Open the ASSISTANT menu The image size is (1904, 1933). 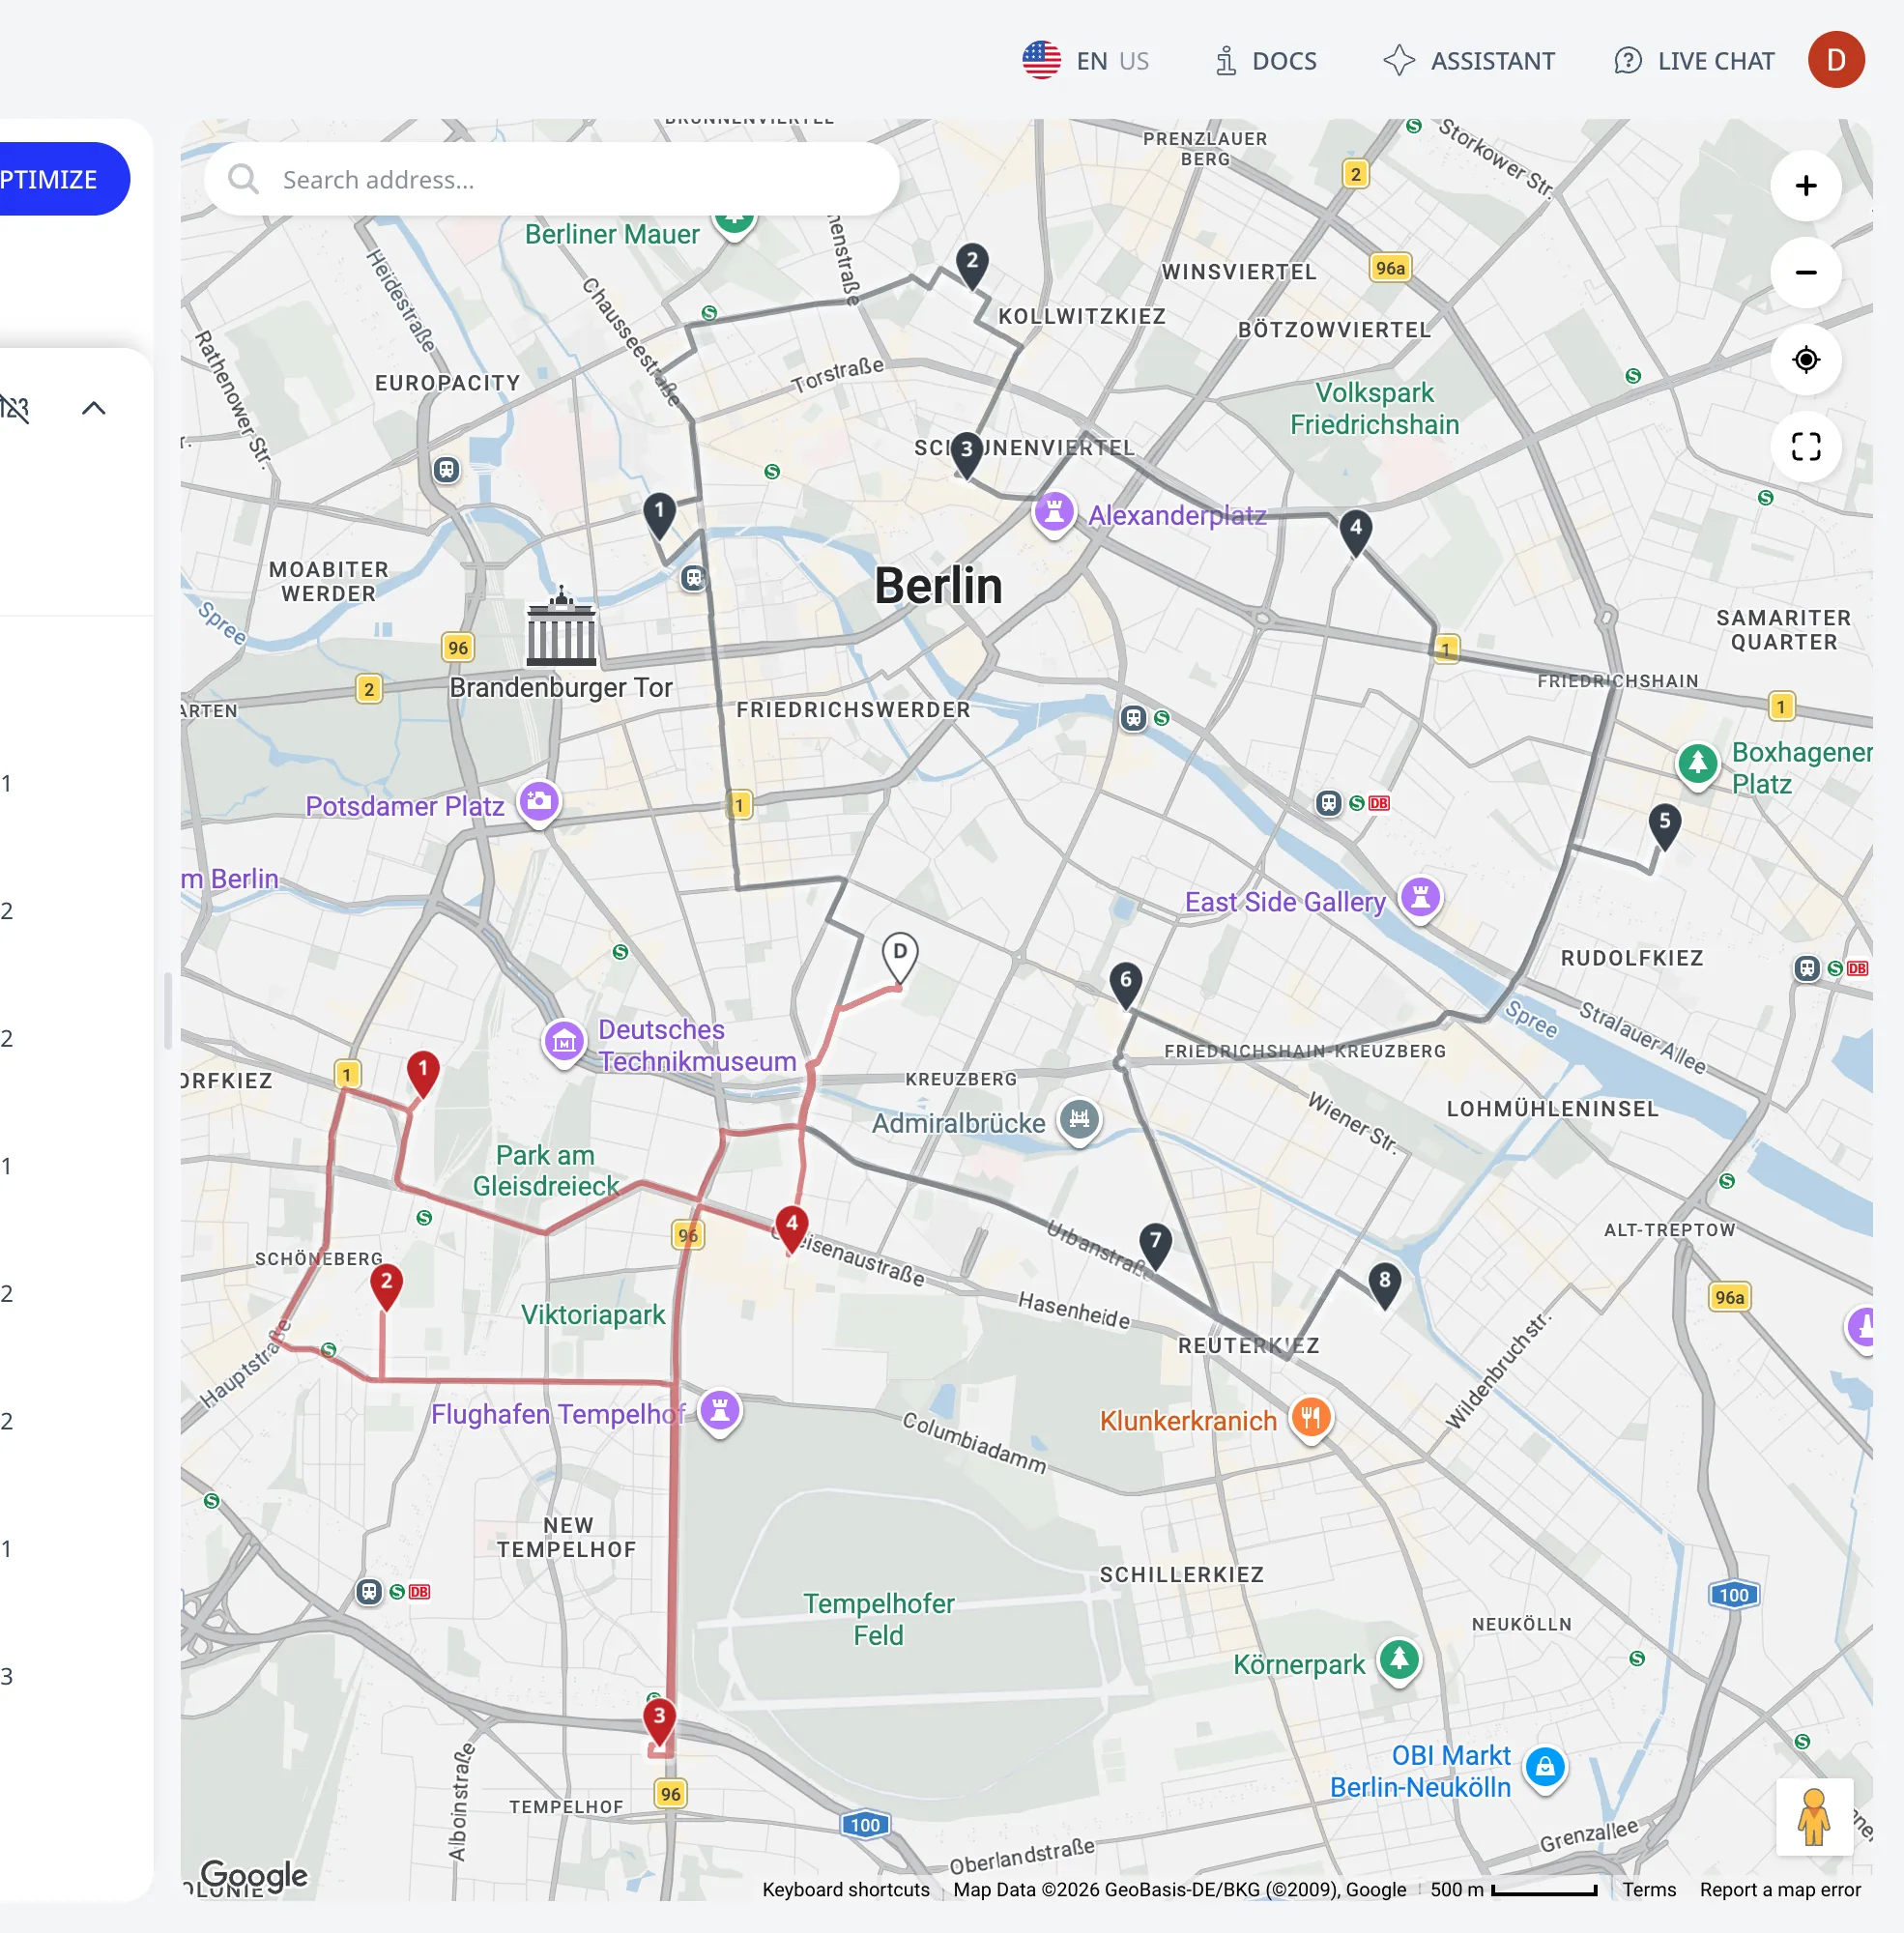(x=1469, y=61)
